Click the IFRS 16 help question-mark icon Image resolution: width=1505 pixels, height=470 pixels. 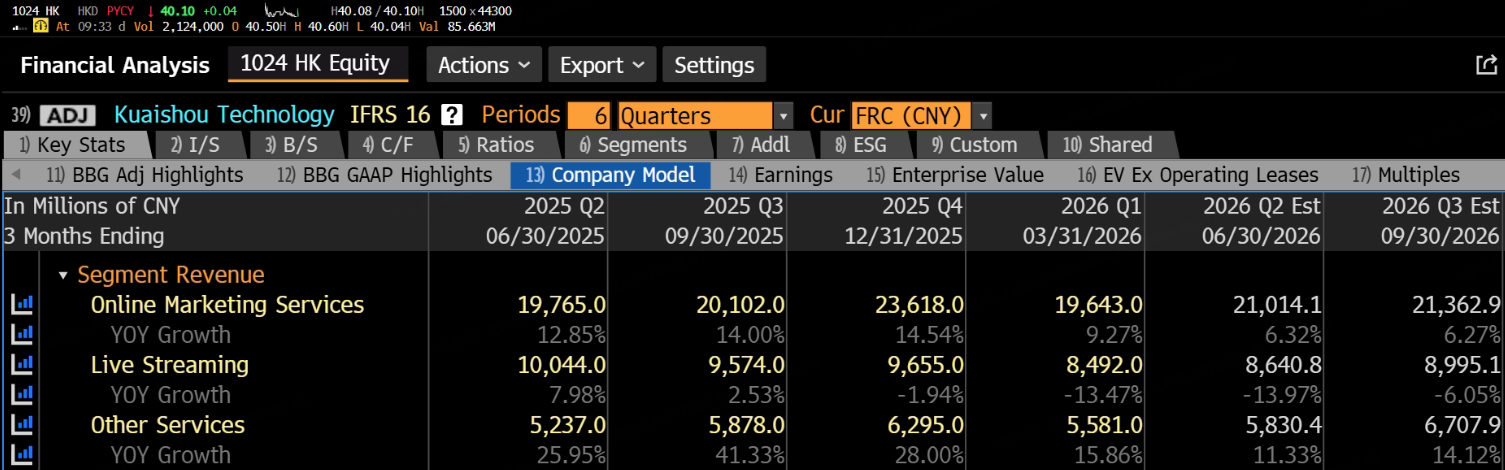[x=452, y=114]
